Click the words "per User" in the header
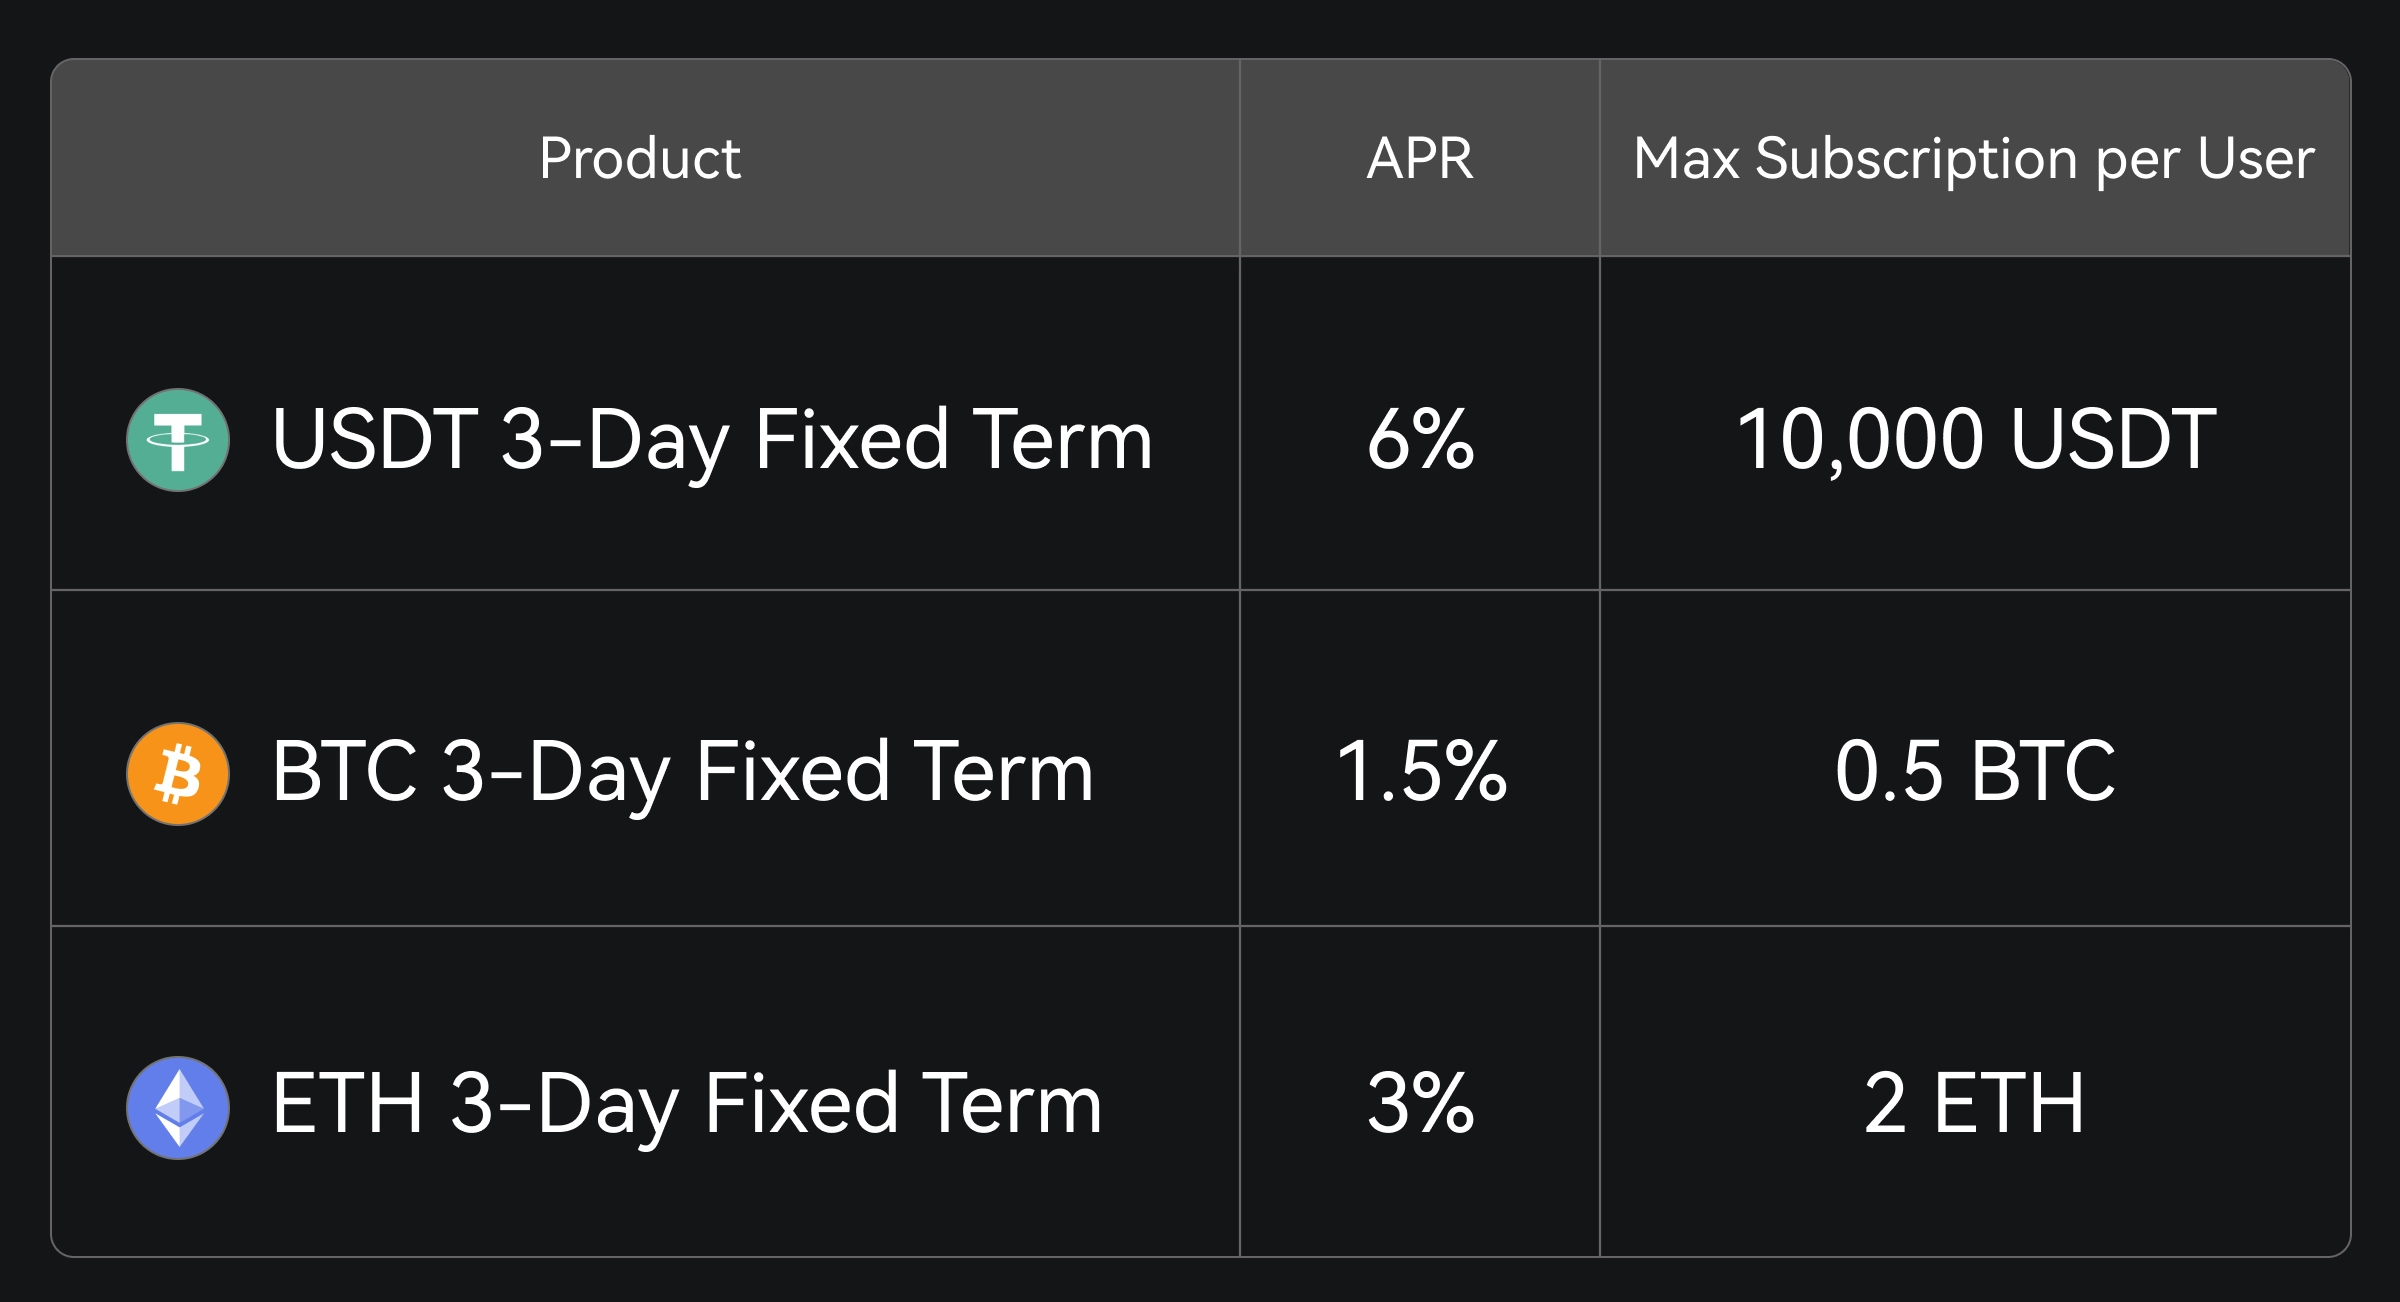Viewport: 2400px width, 1302px height. [2205, 160]
